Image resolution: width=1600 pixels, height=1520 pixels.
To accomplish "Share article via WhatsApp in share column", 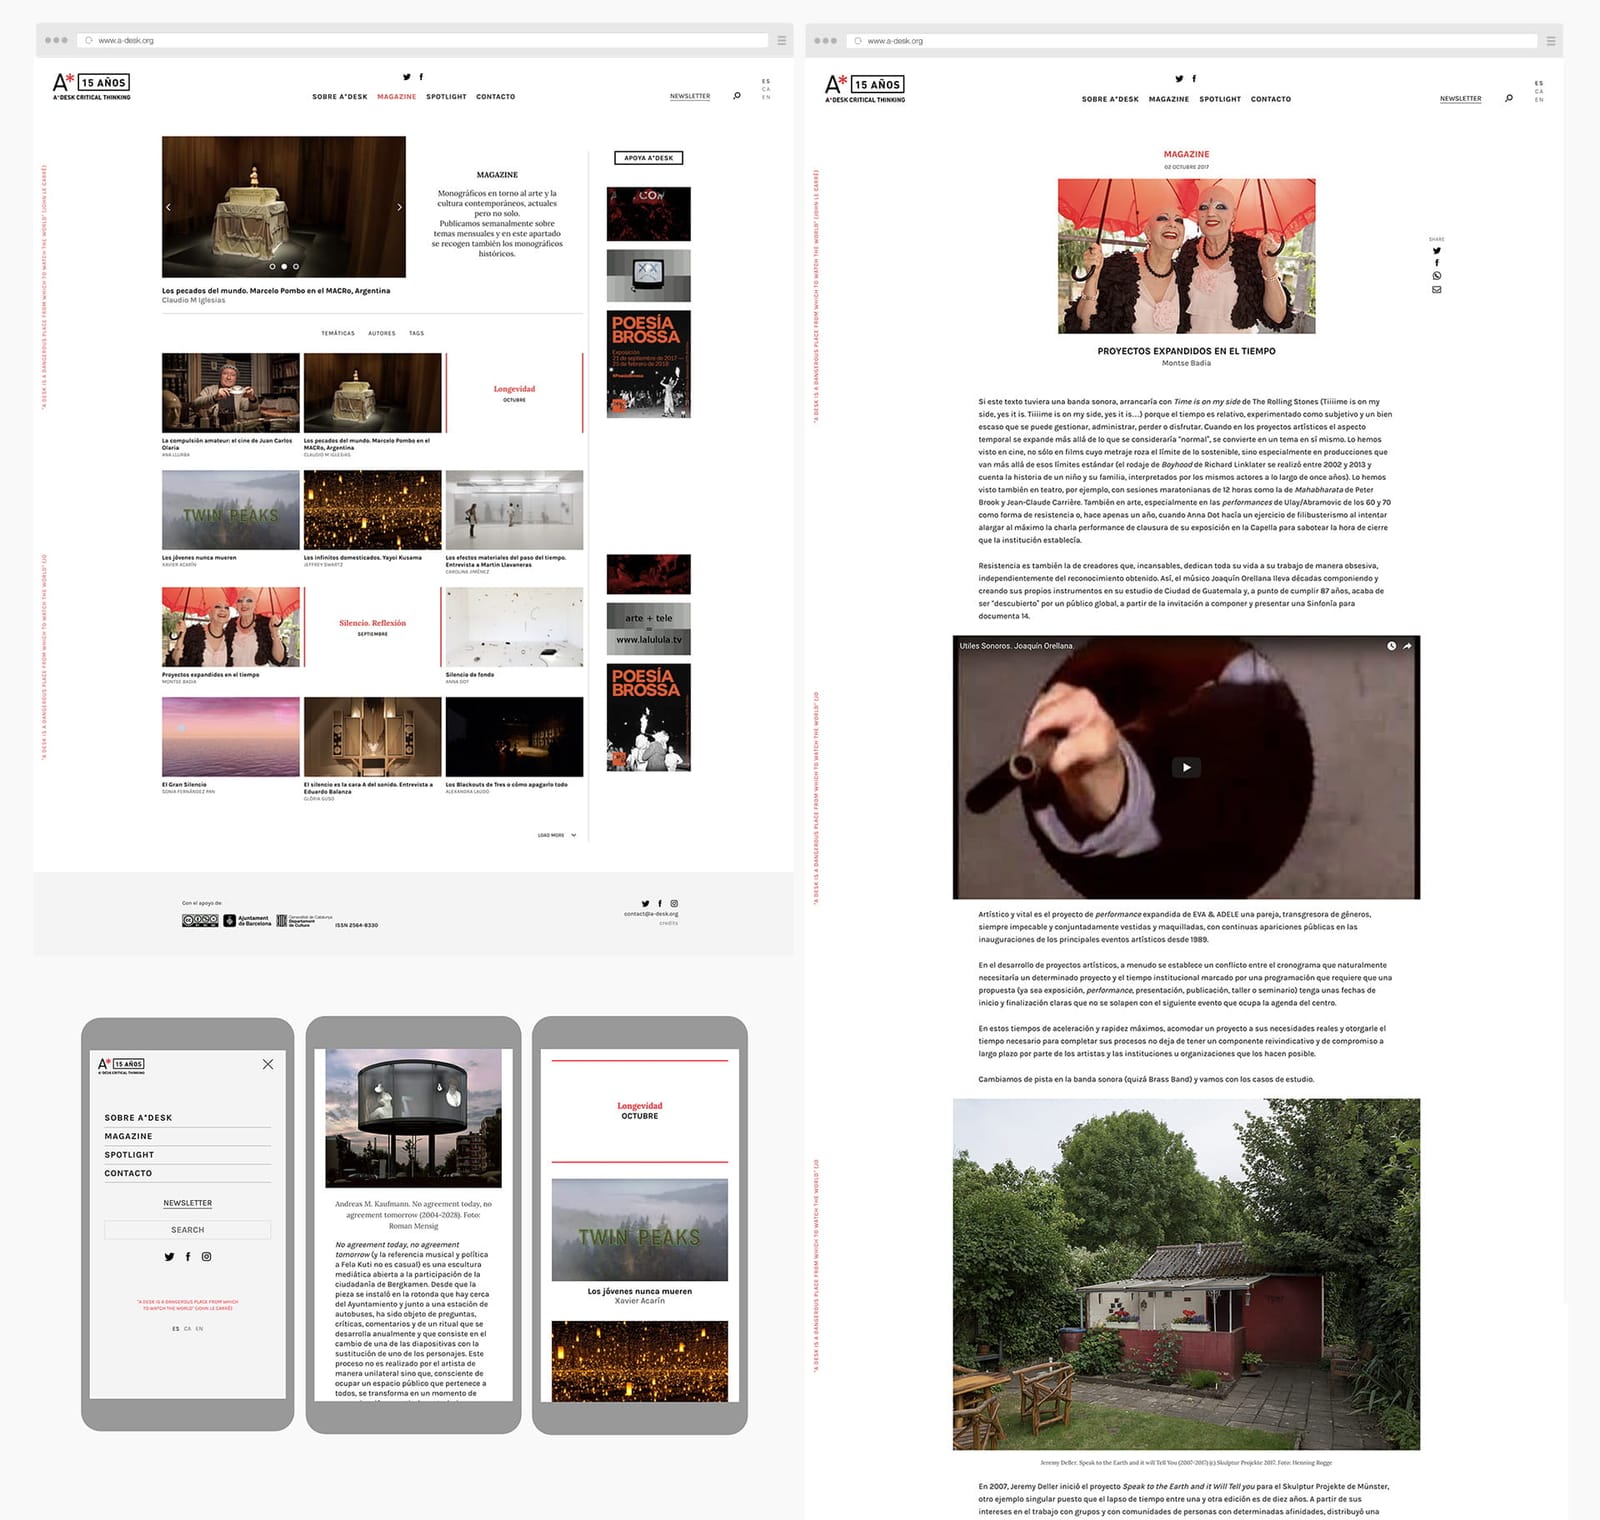I will click(x=1437, y=276).
